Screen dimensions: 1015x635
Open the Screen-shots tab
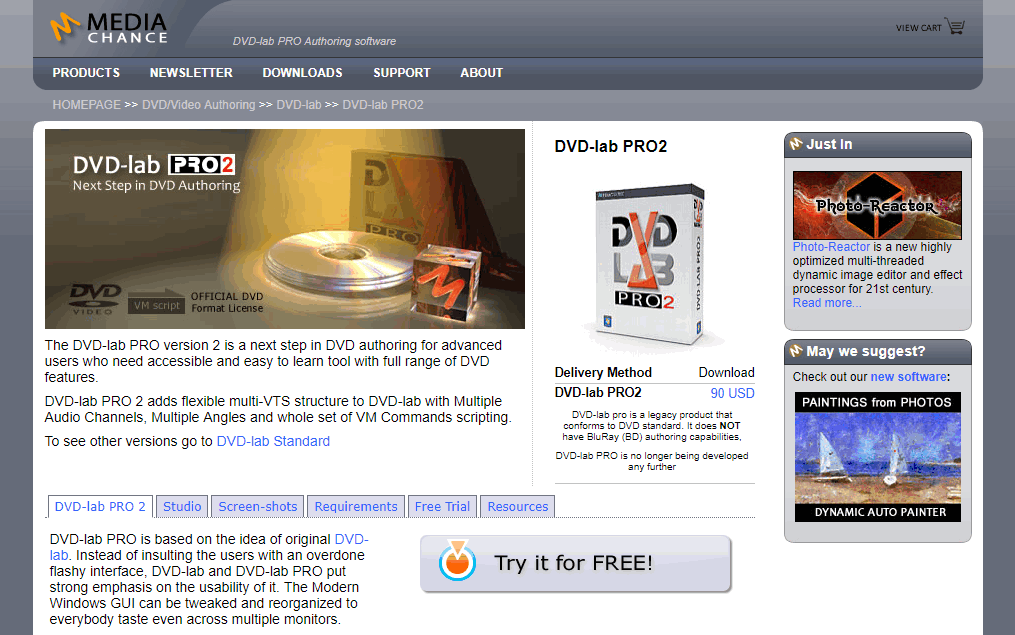tap(257, 506)
